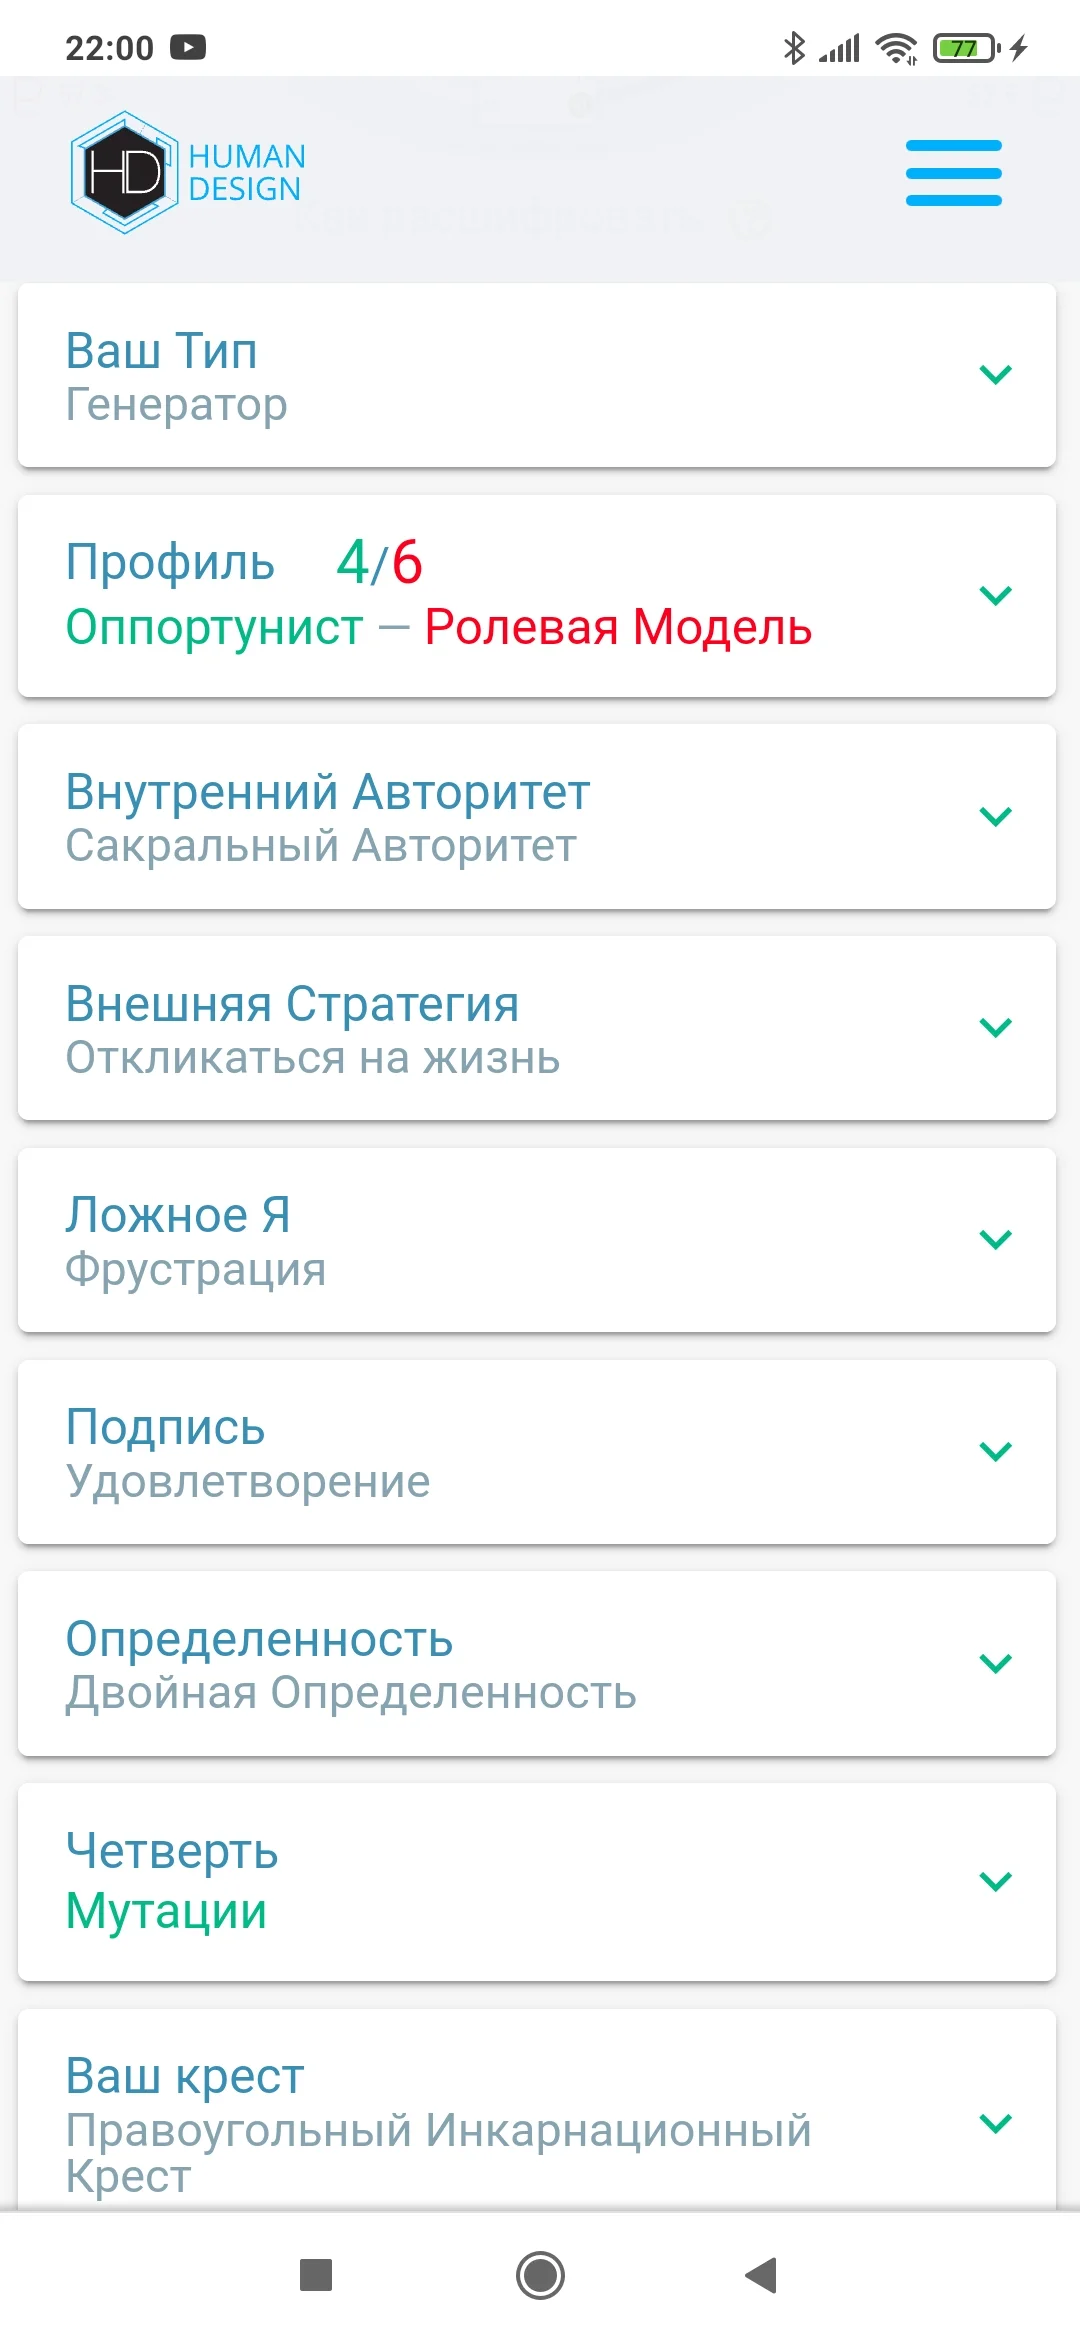Viewport: 1080px width, 2340px height.
Task: Expand the Профиль 4/6 chevron
Action: [996, 596]
